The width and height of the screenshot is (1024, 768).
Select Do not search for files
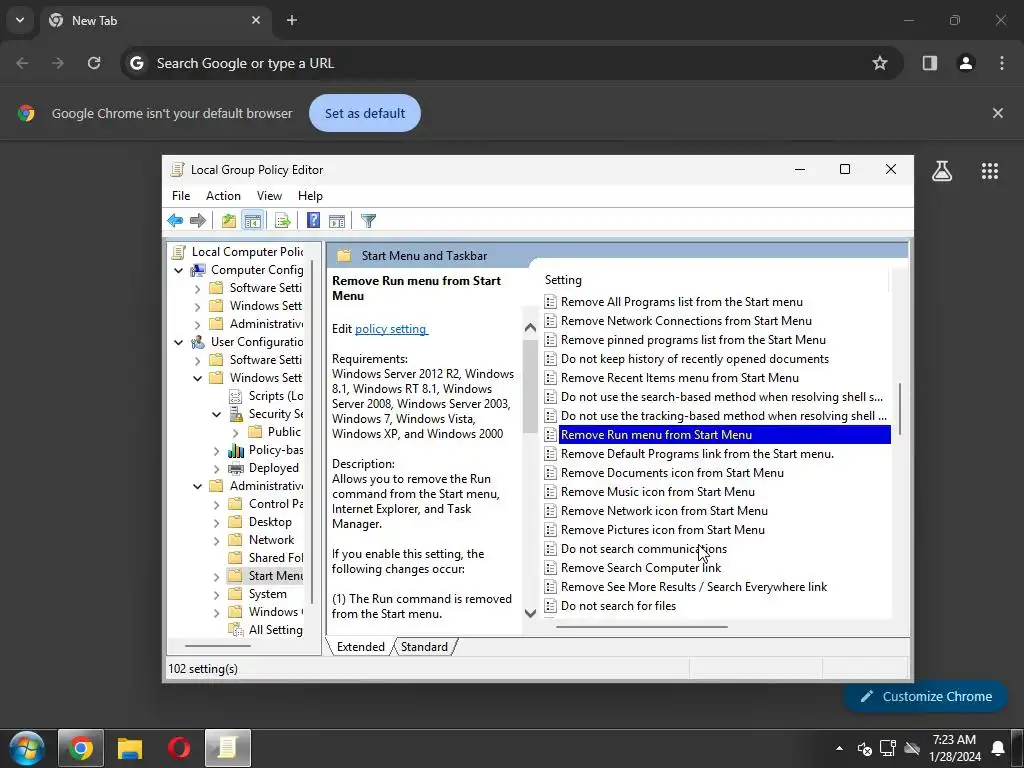(618, 605)
